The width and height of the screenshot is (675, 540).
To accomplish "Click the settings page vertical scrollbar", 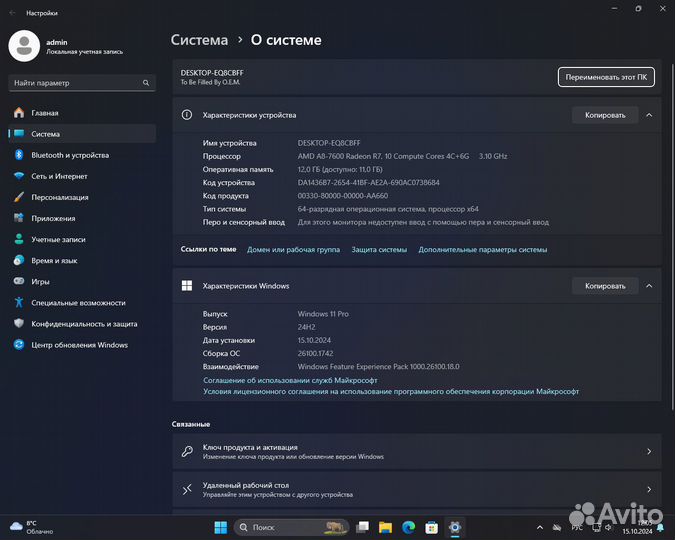I will pyautogui.click(x=672, y=237).
